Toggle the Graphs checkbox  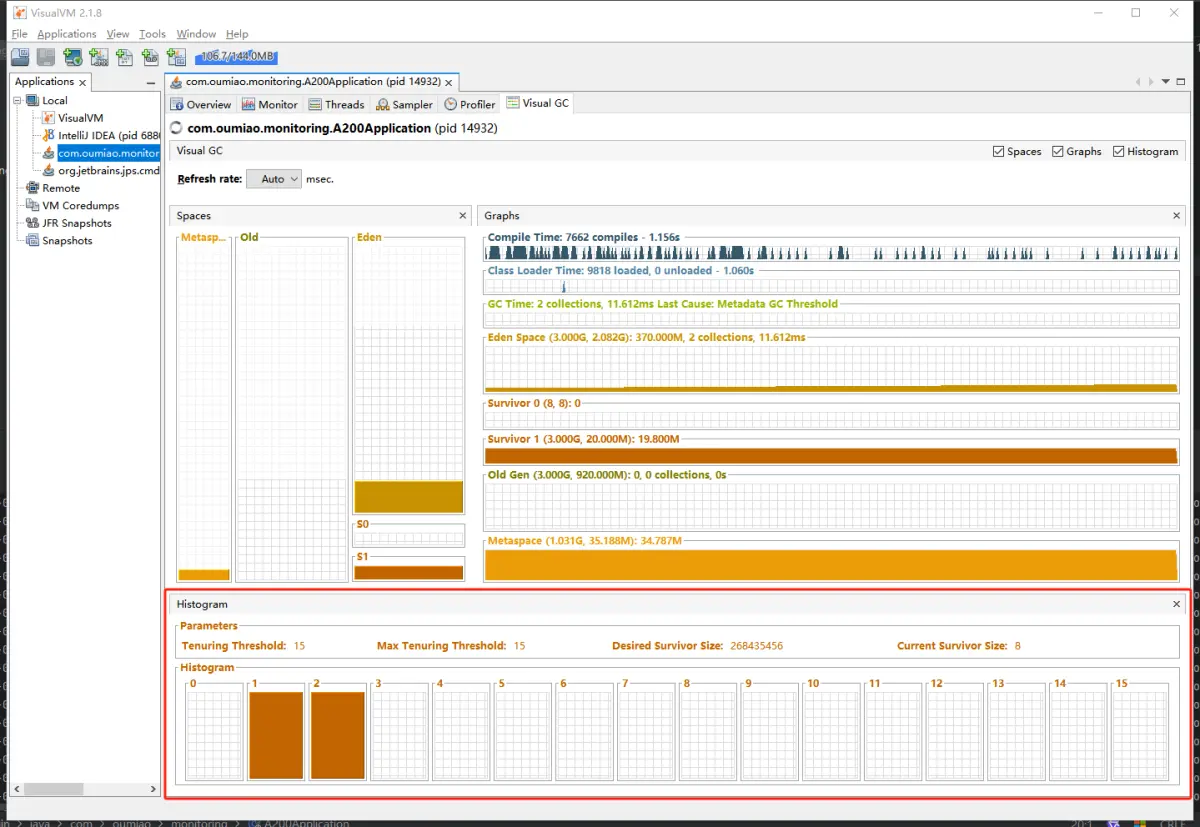[x=1058, y=152]
